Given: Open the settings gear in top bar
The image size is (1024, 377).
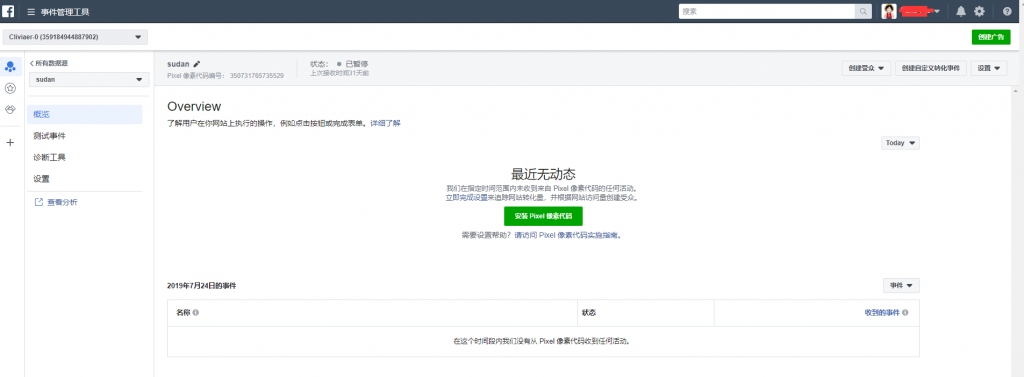Looking at the screenshot, I should point(979,11).
